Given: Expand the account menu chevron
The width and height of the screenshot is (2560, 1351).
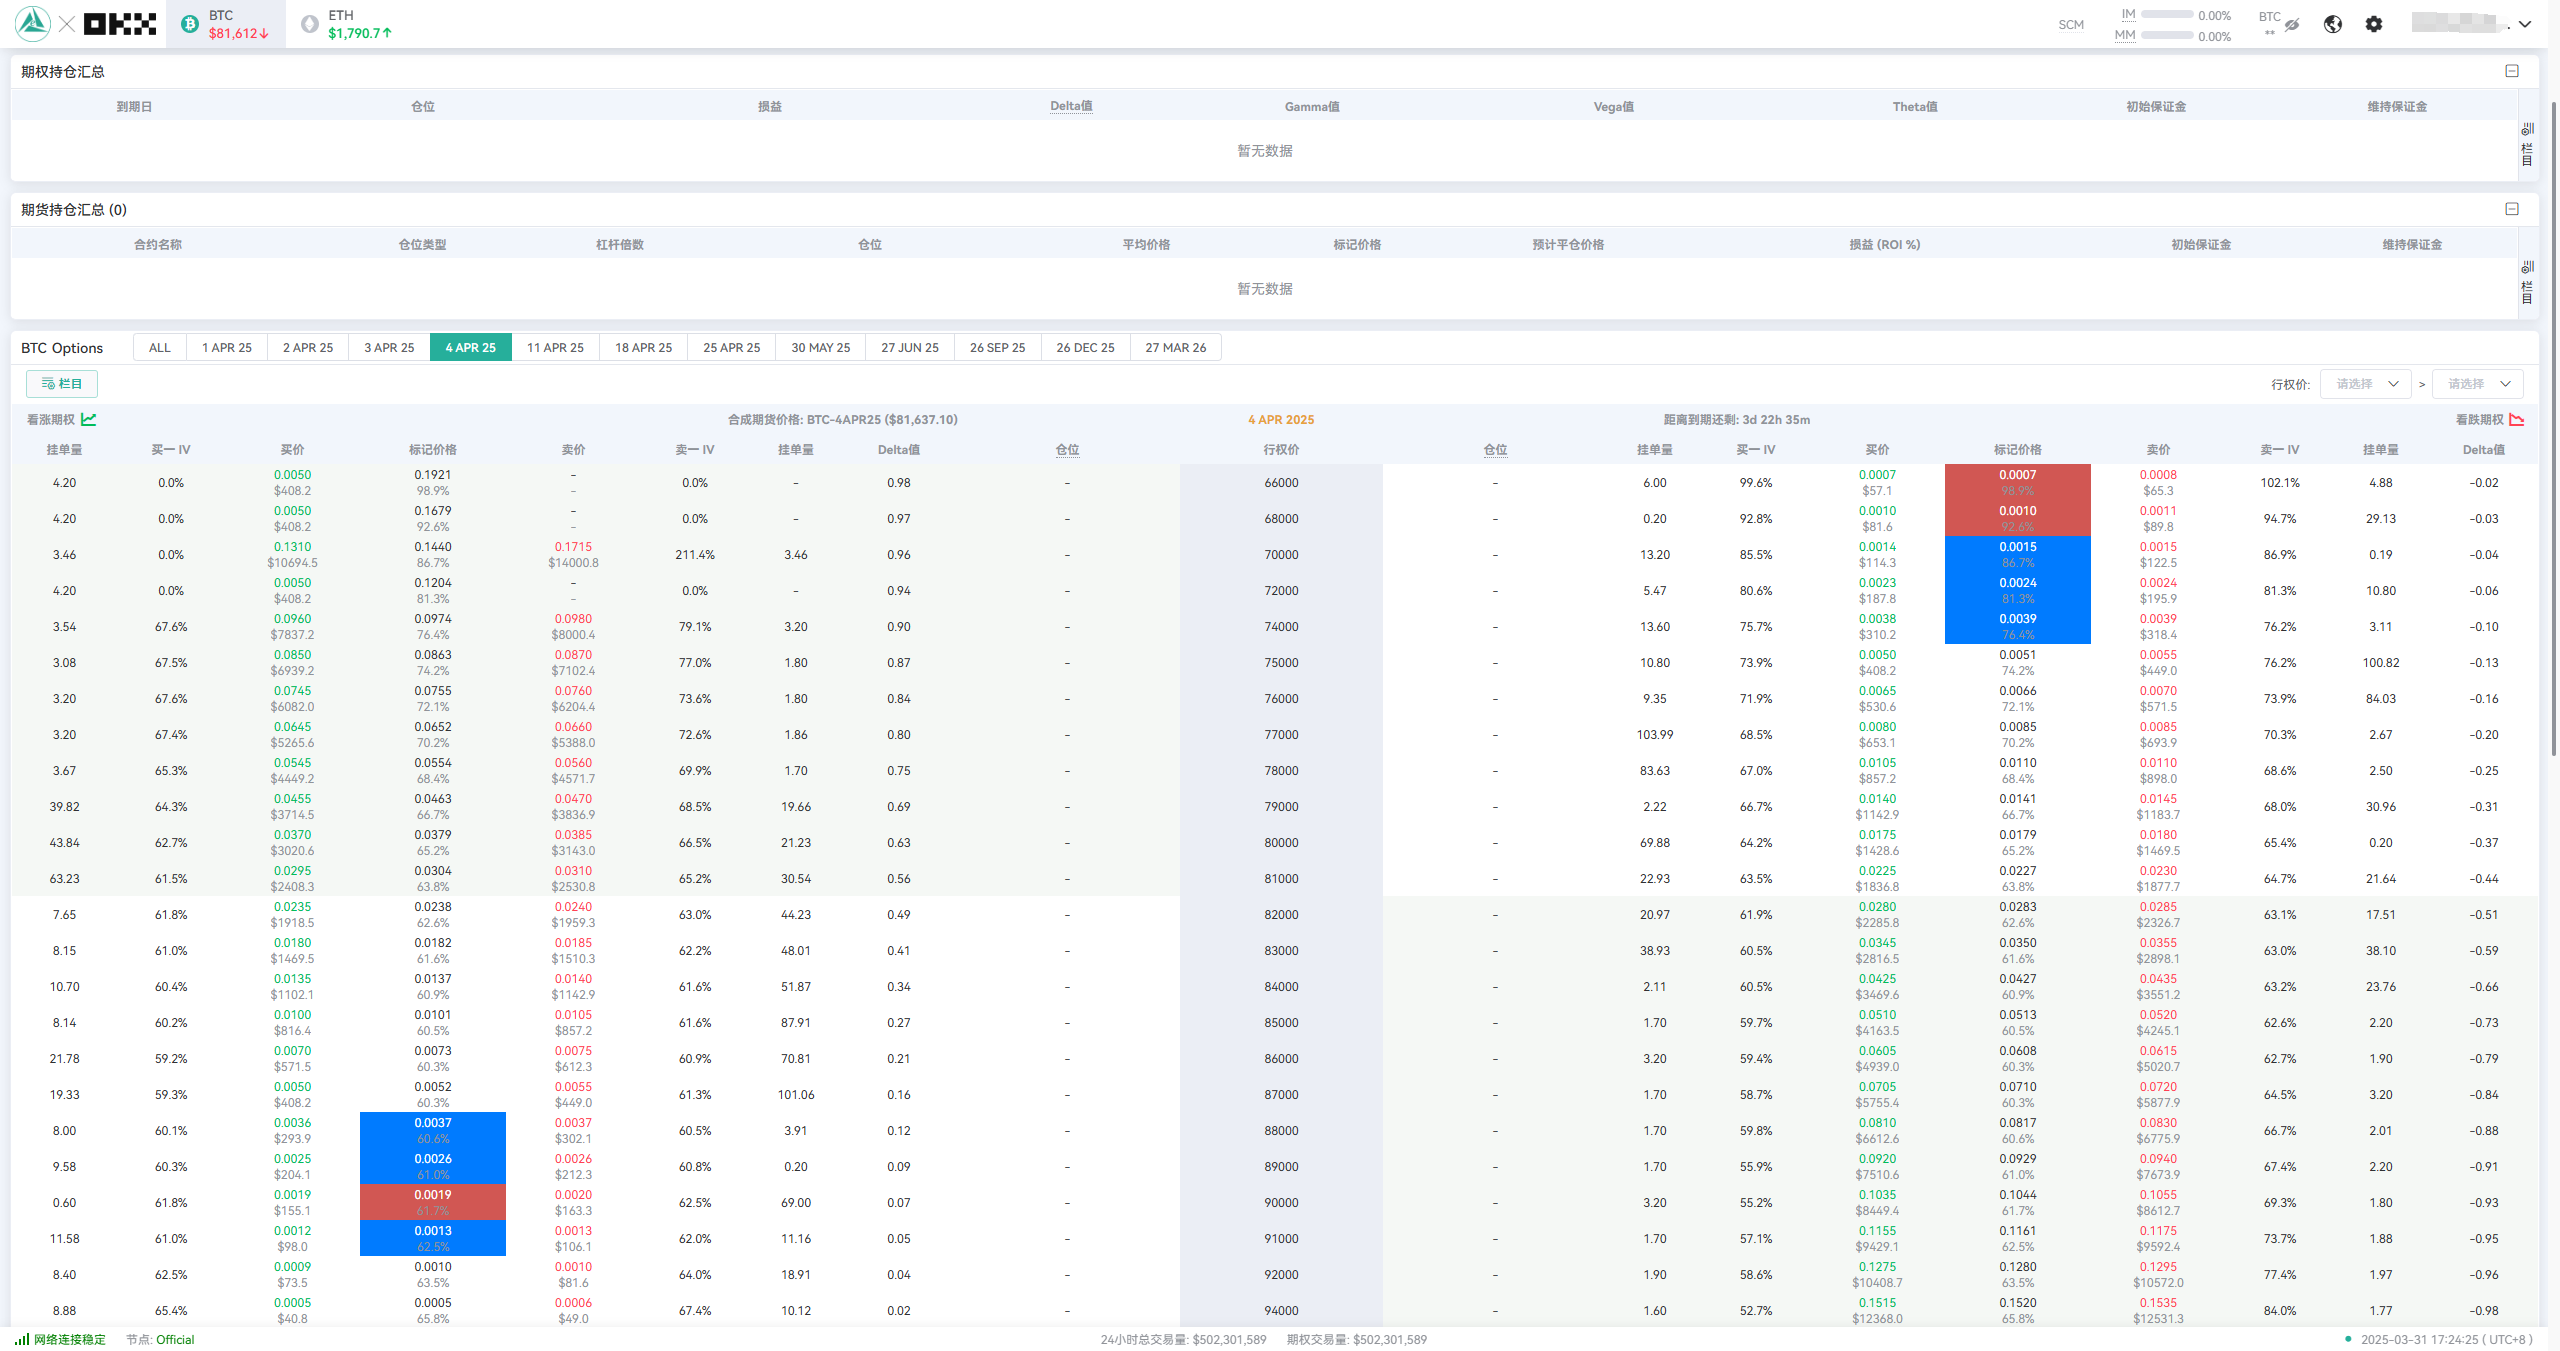Looking at the screenshot, I should (x=2526, y=24).
